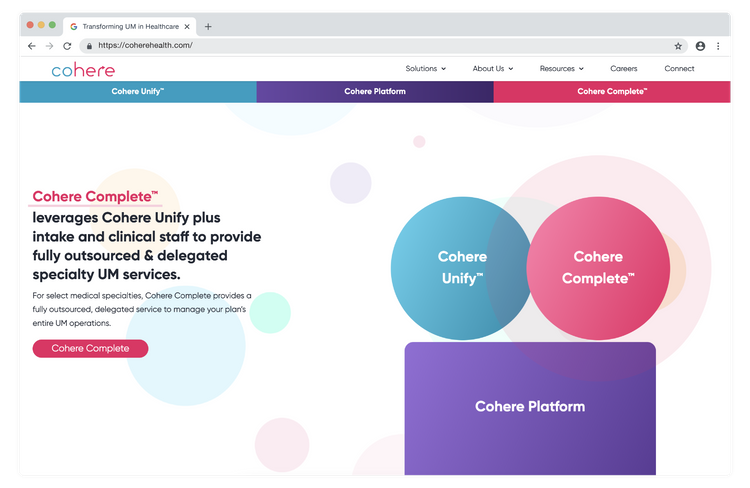750x488 pixels.
Task: Open the Connect nav link
Action: (679, 68)
